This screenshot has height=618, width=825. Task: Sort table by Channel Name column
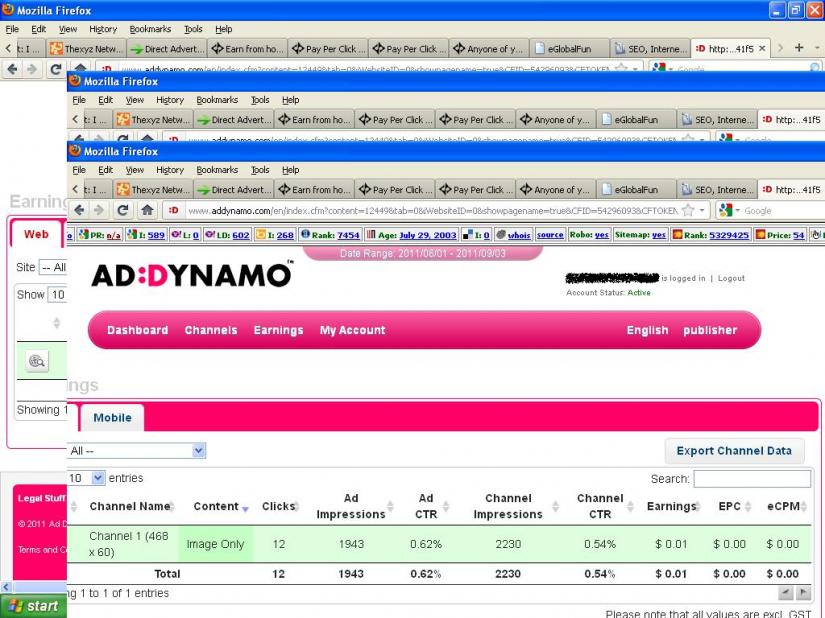[x=132, y=506]
